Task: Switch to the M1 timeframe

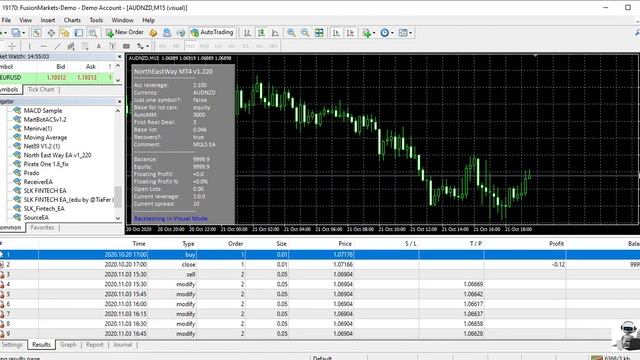Action: [162, 46]
